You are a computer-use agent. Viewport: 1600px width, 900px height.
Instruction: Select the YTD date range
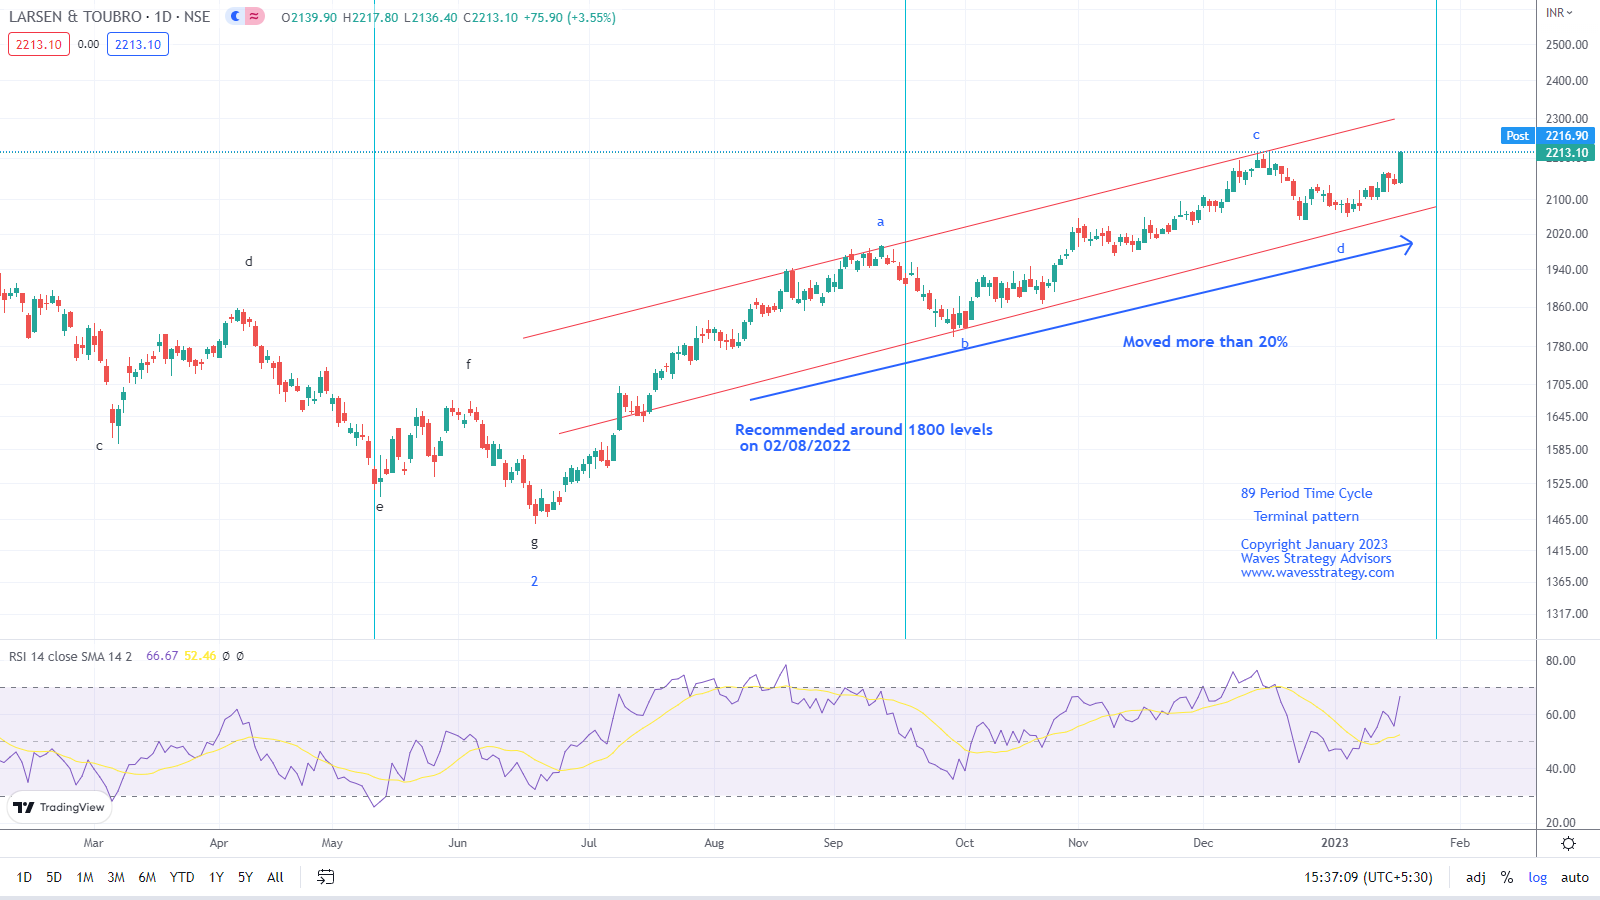182,877
